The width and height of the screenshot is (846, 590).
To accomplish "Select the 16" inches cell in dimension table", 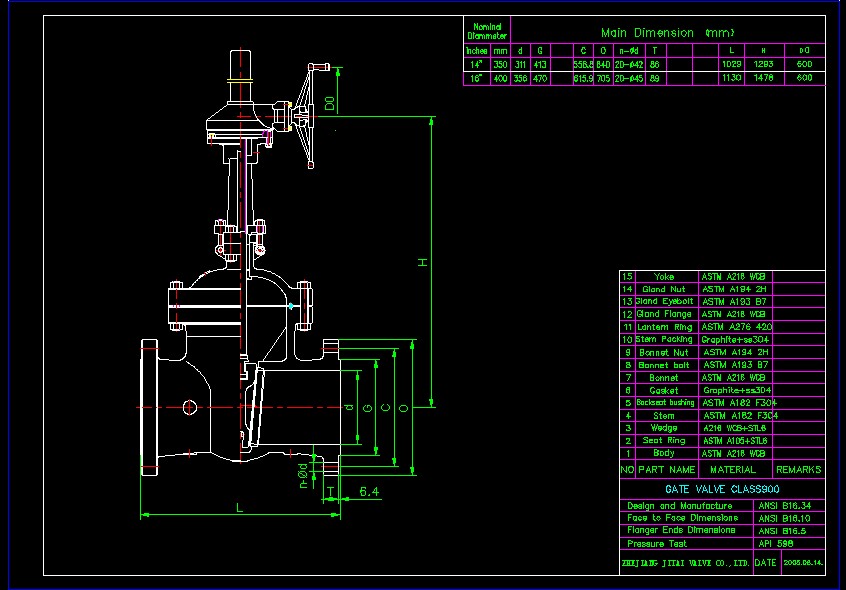I will tap(476, 78).
